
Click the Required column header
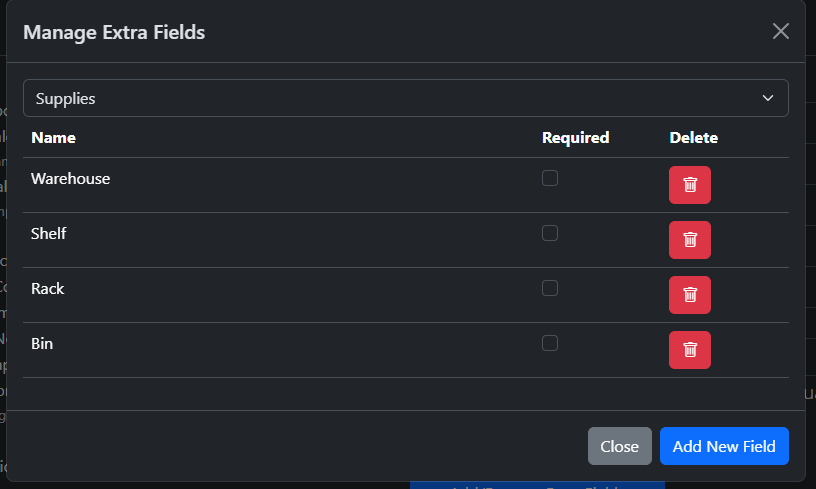(575, 137)
